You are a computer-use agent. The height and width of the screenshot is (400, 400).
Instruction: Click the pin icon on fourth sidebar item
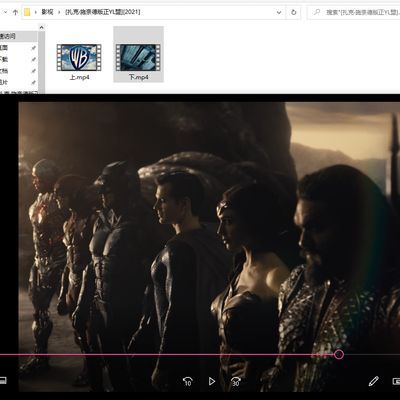pos(33,82)
